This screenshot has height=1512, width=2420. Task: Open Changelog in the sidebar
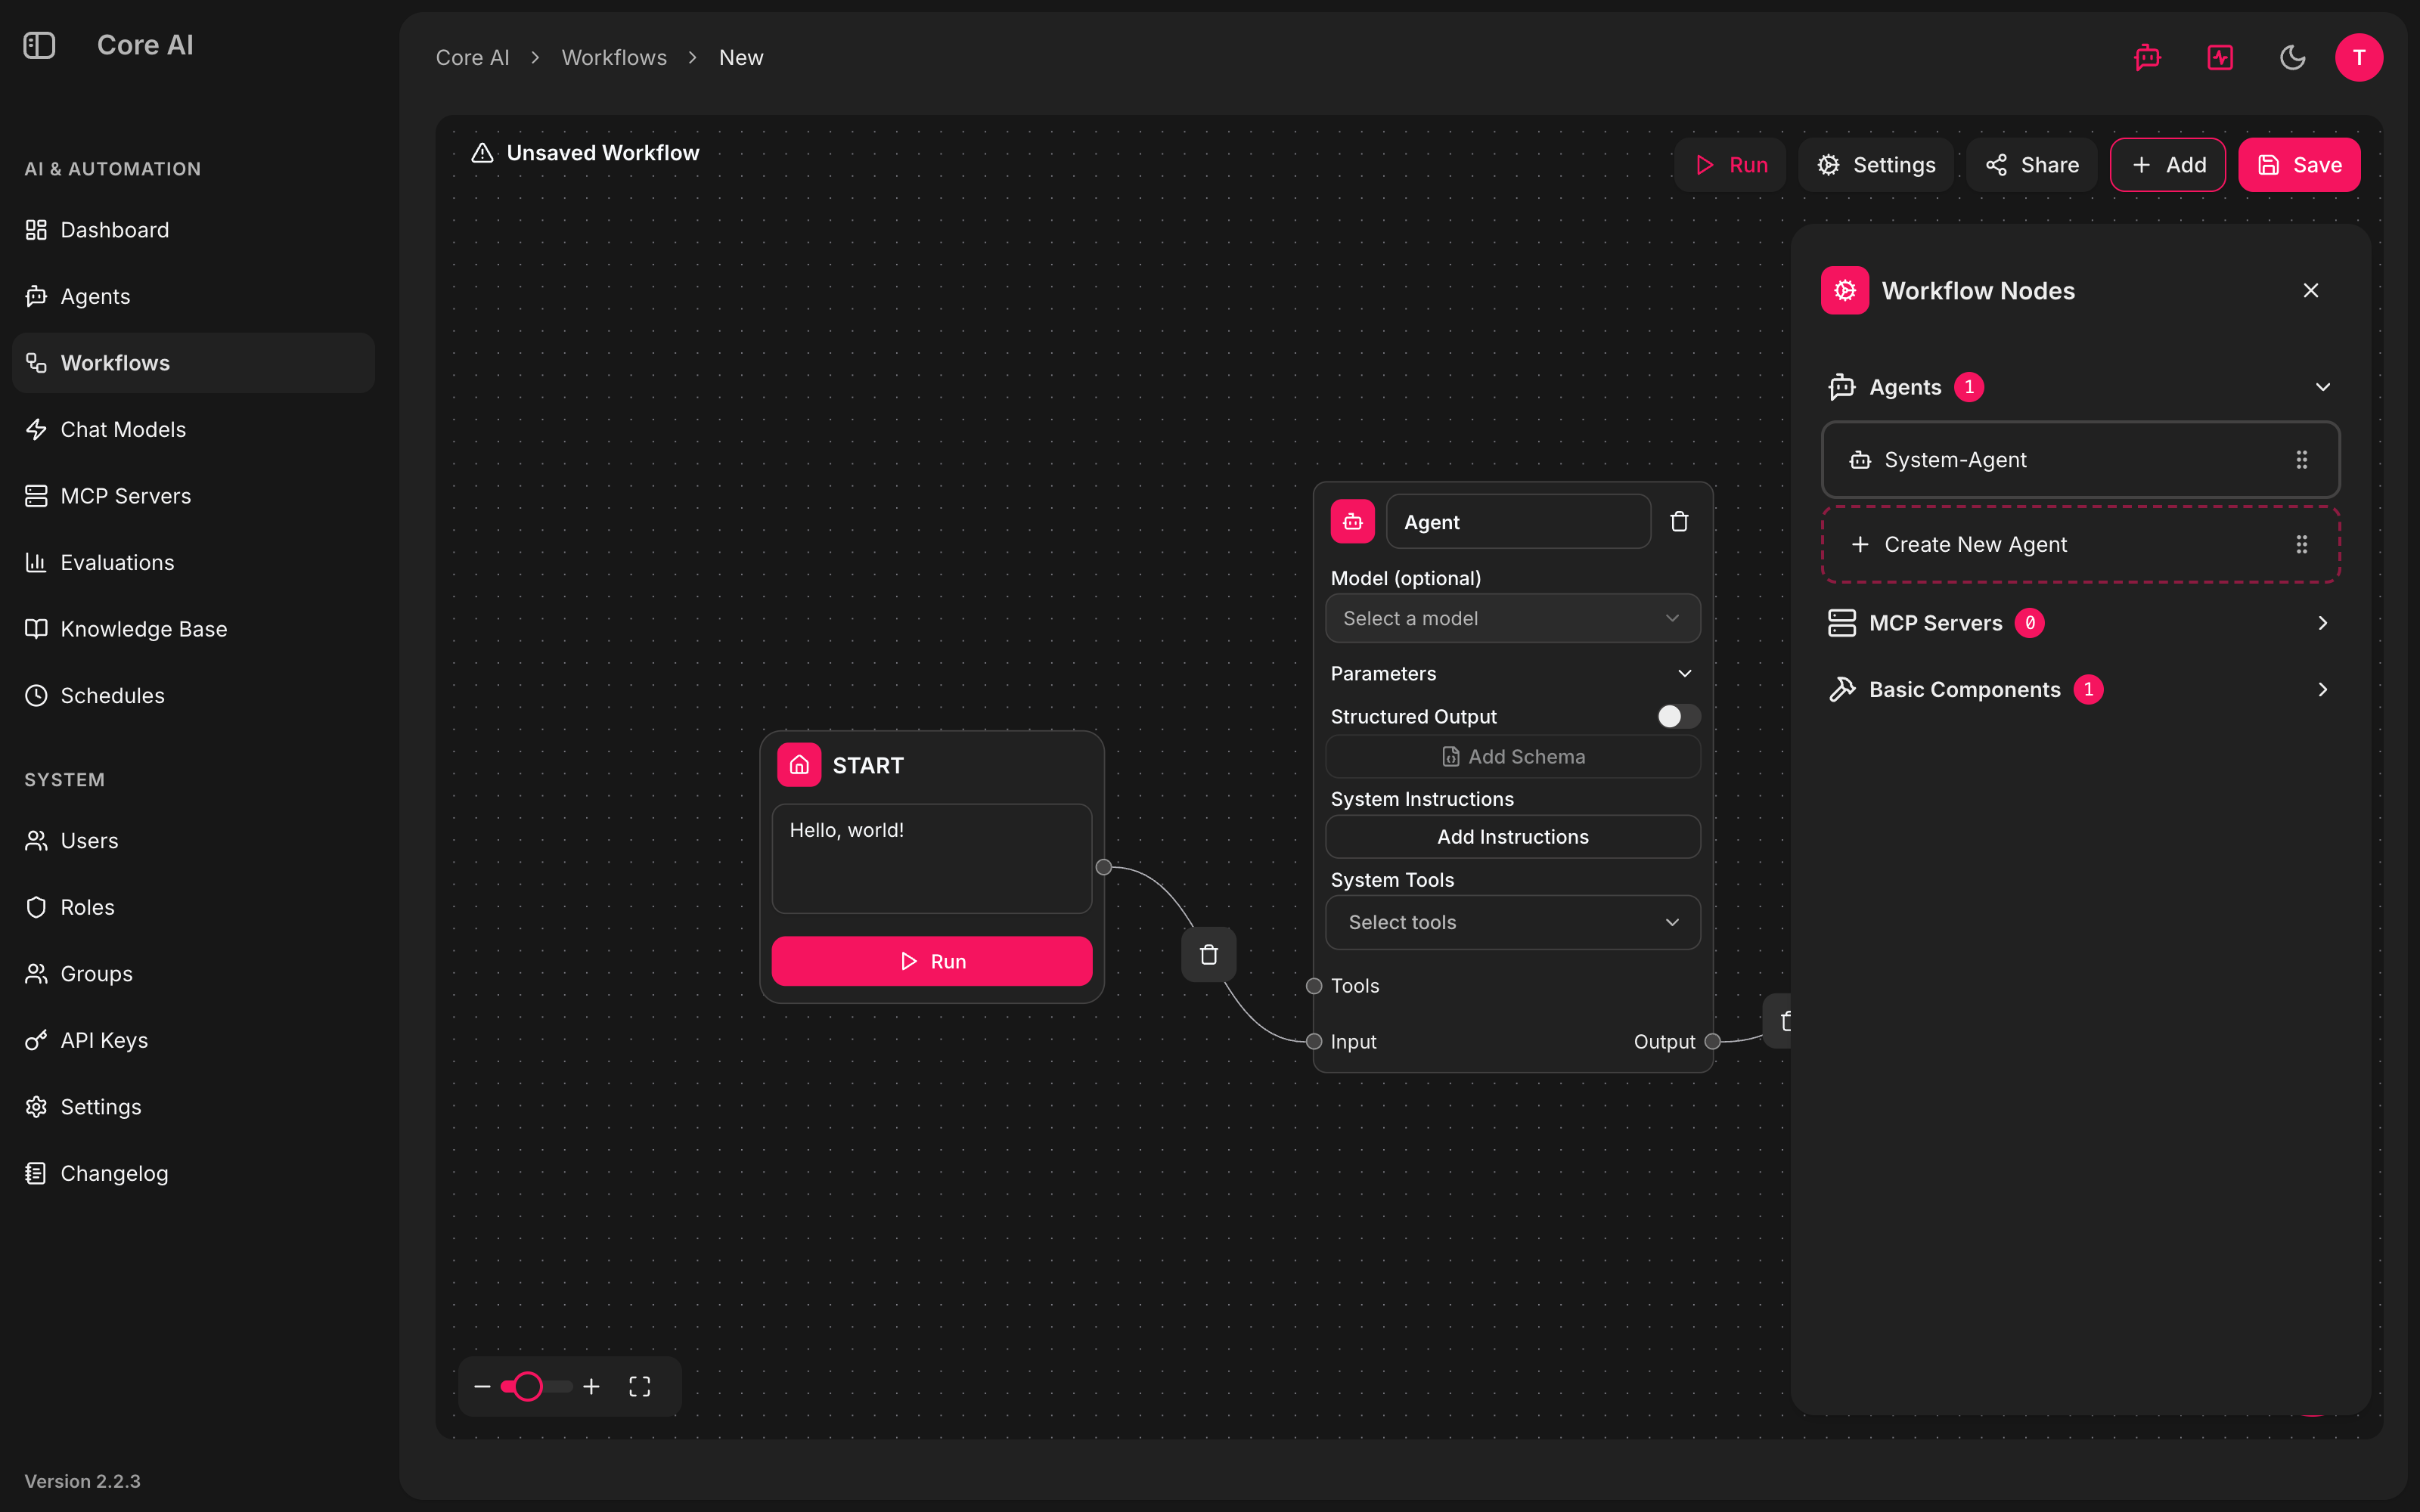[x=193, y=1173]
